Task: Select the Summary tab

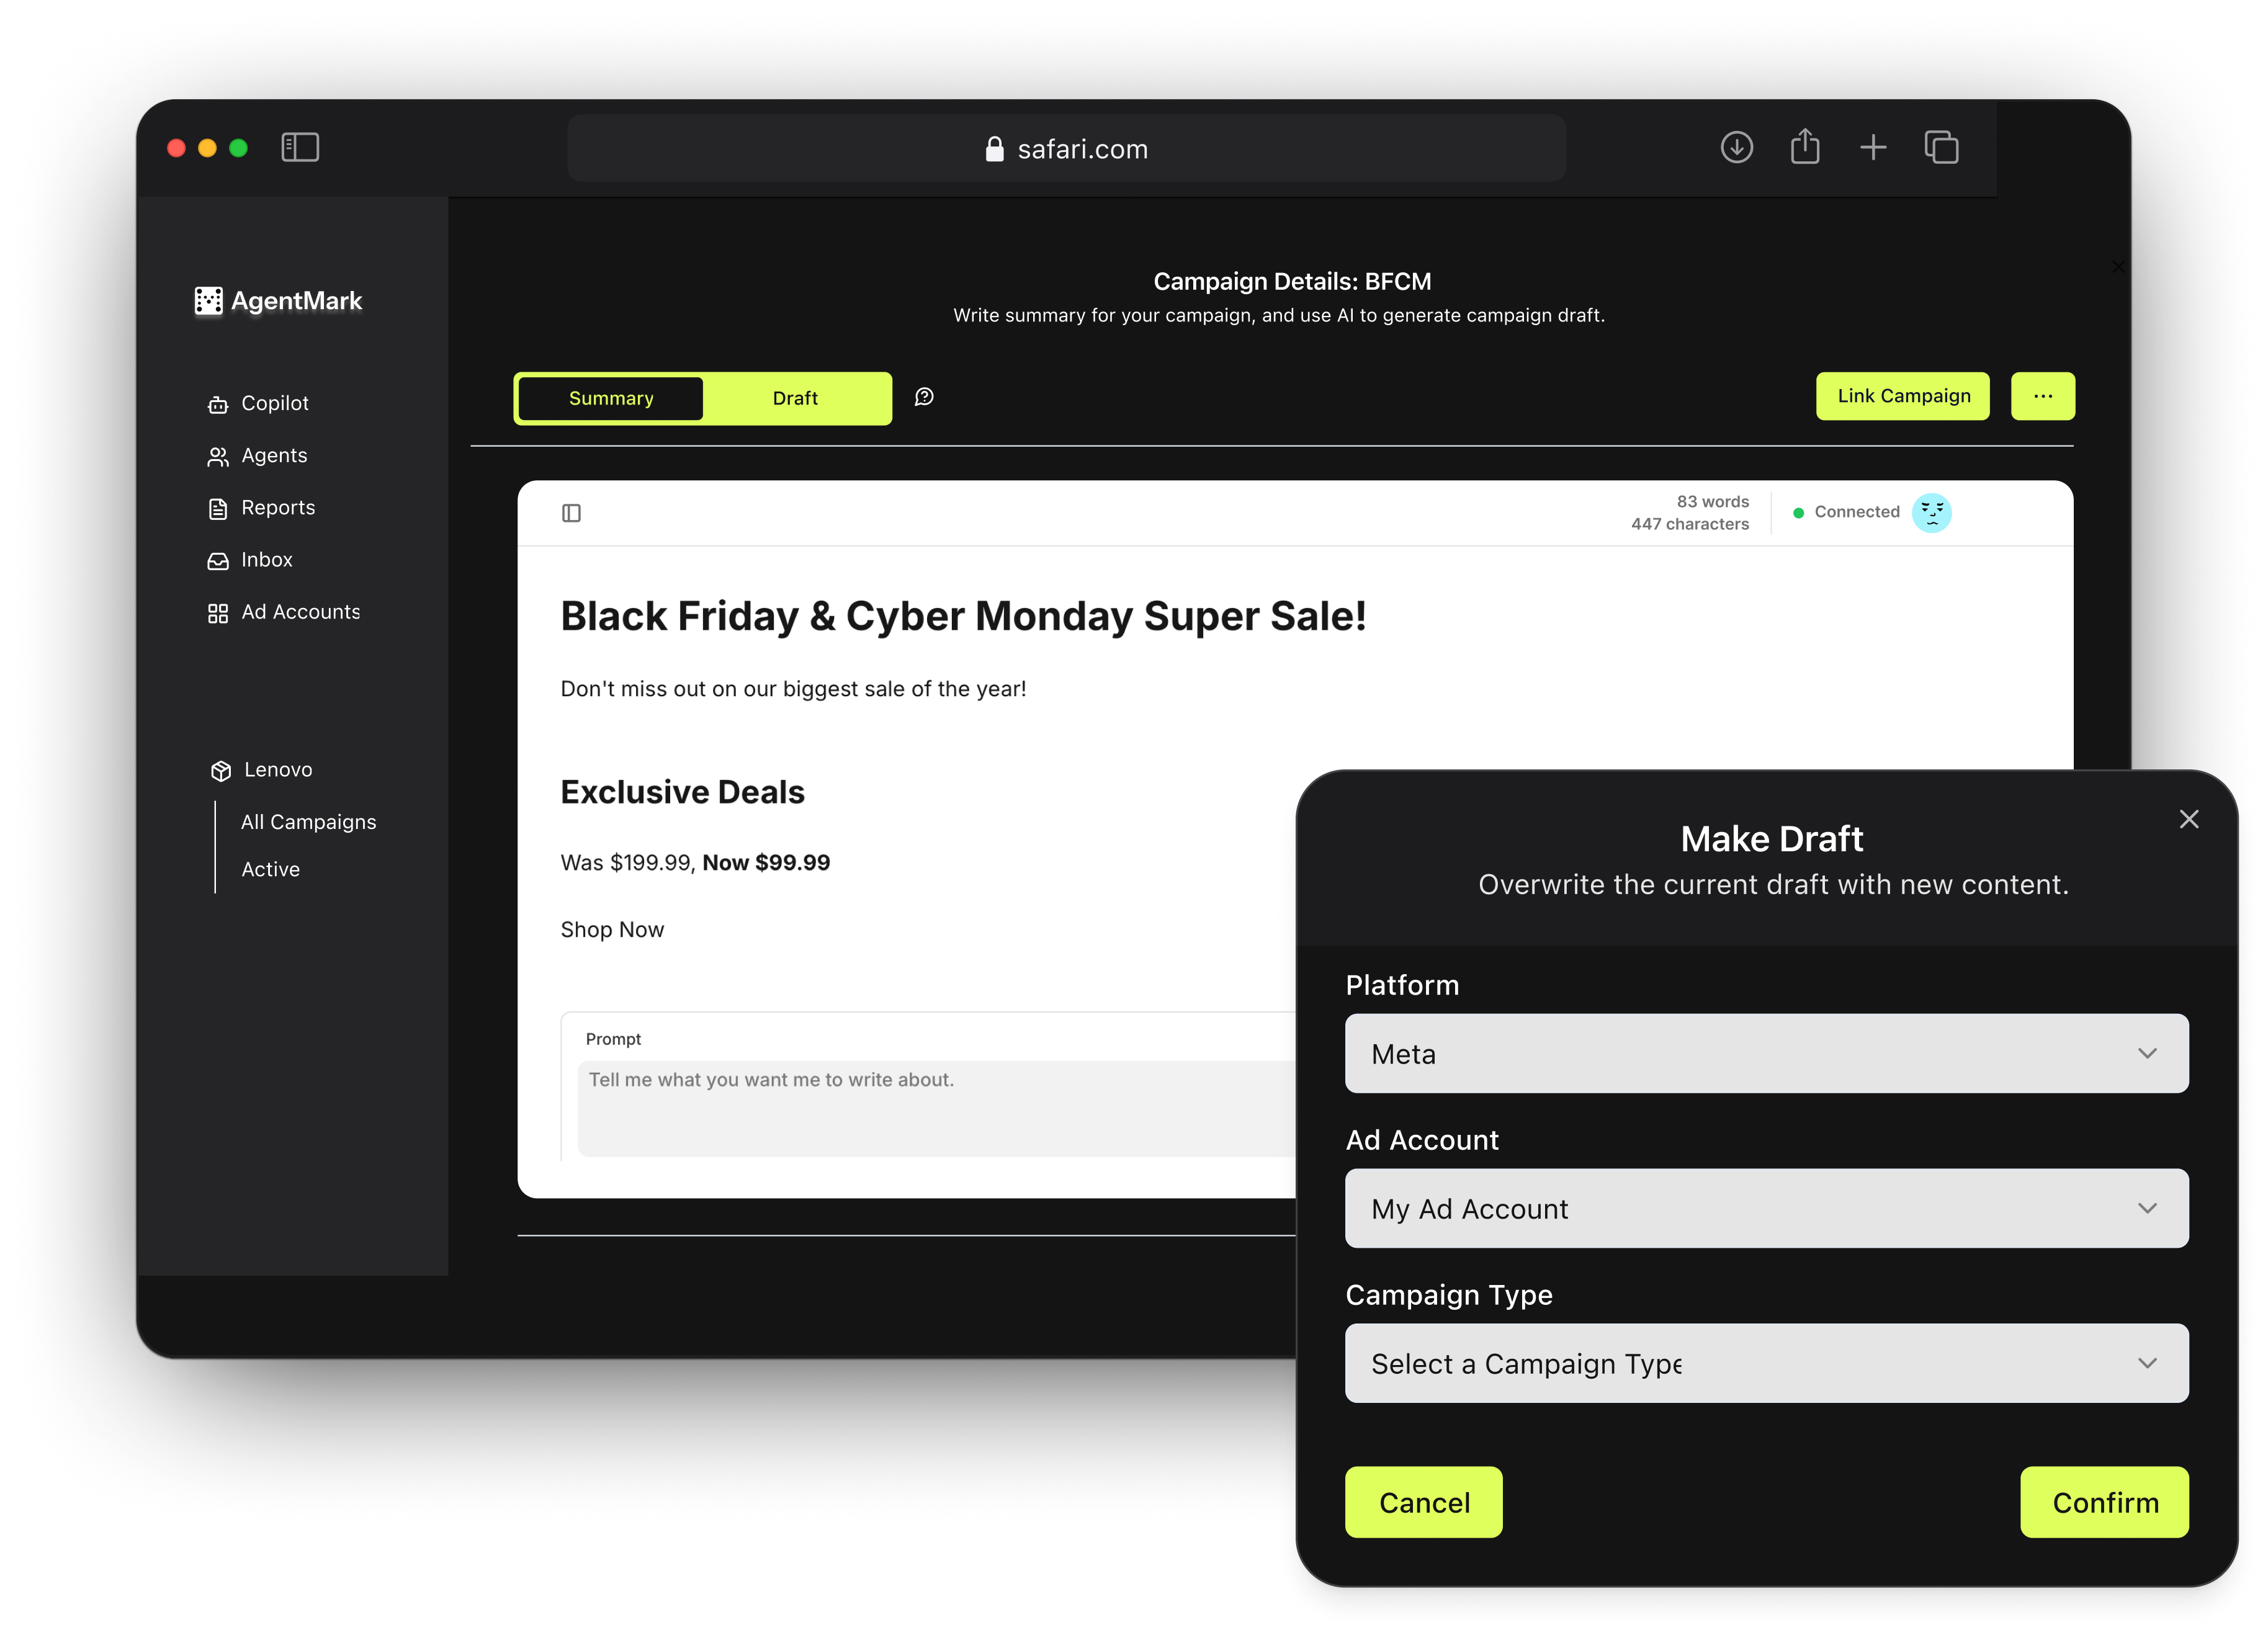Action: [x=611, y=398]
